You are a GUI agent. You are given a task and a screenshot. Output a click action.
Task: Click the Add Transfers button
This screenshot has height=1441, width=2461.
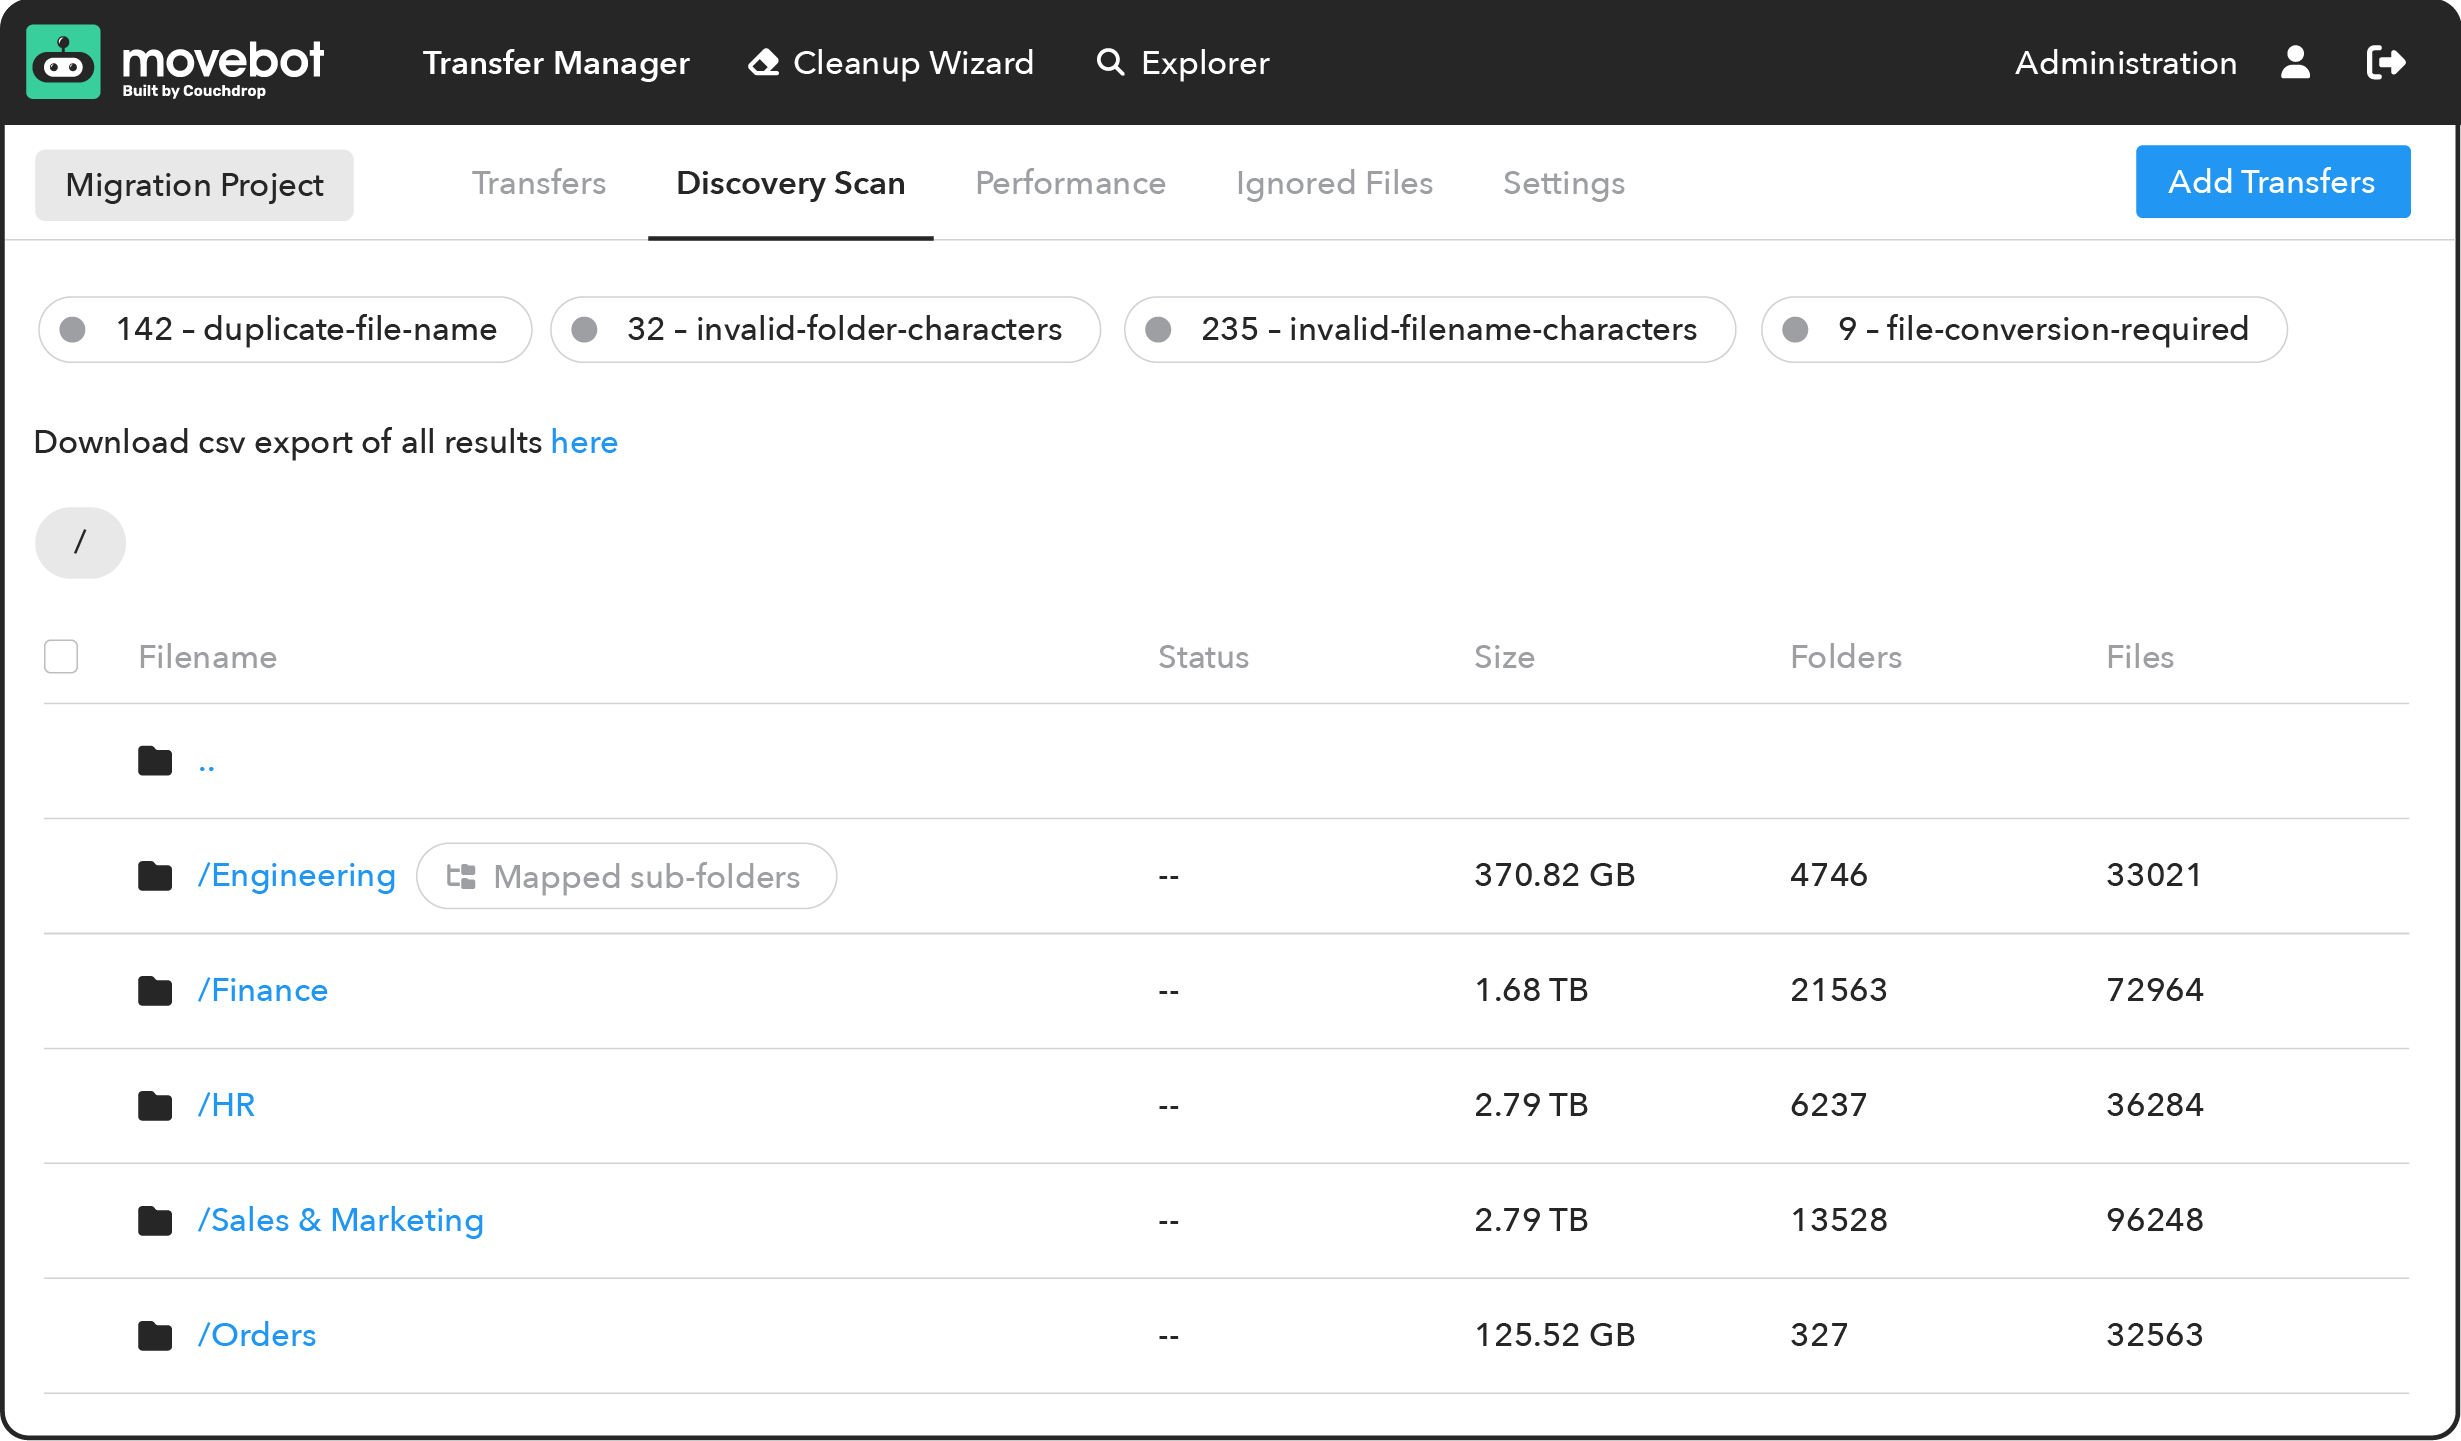coord(2272,182)
